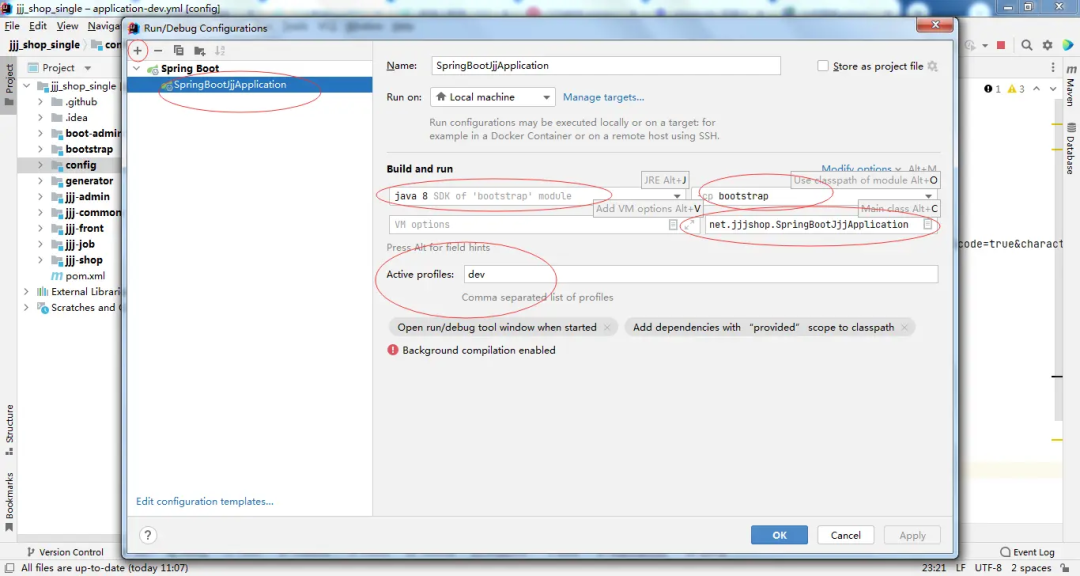The image size is (1080, 576).
Task: Collapse the Spring Boot configuration group
Action: click(x=136, y=68)
